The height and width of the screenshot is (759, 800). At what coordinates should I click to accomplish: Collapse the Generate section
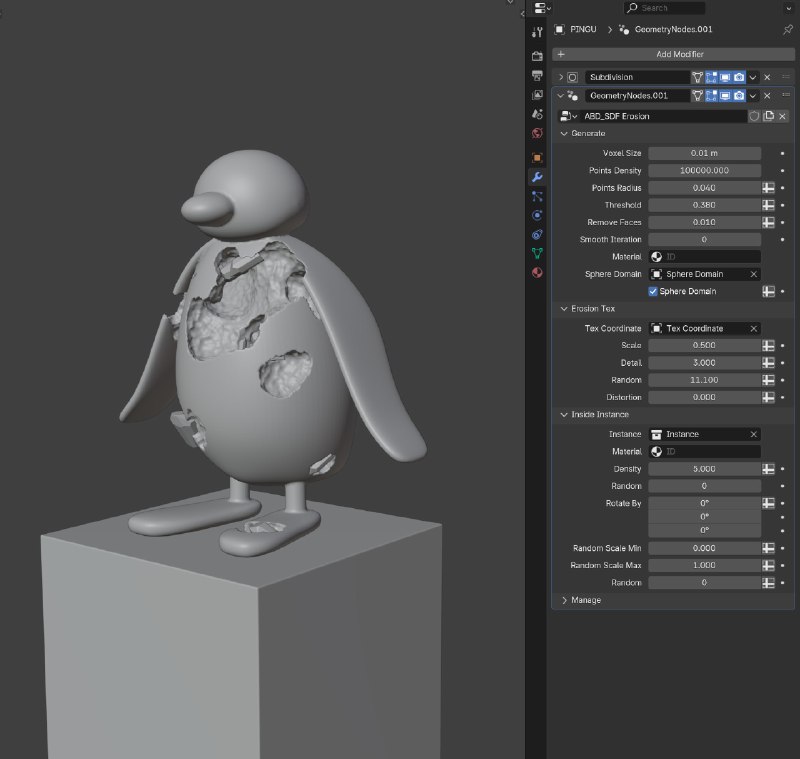coord(564,134)
